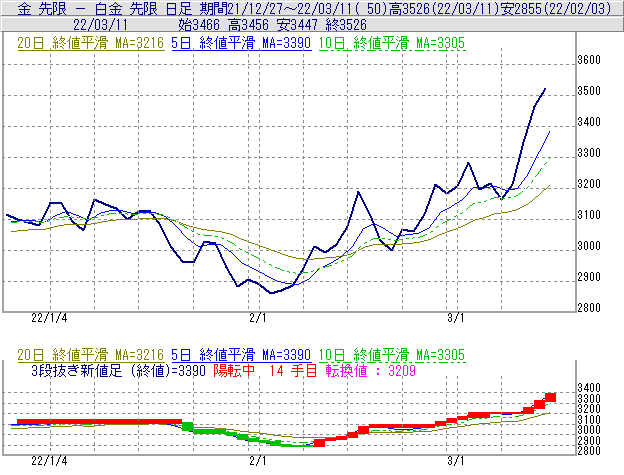624x475 pixels.
Task: Click the 14 手目 count text
Action: tap(293, 371)
